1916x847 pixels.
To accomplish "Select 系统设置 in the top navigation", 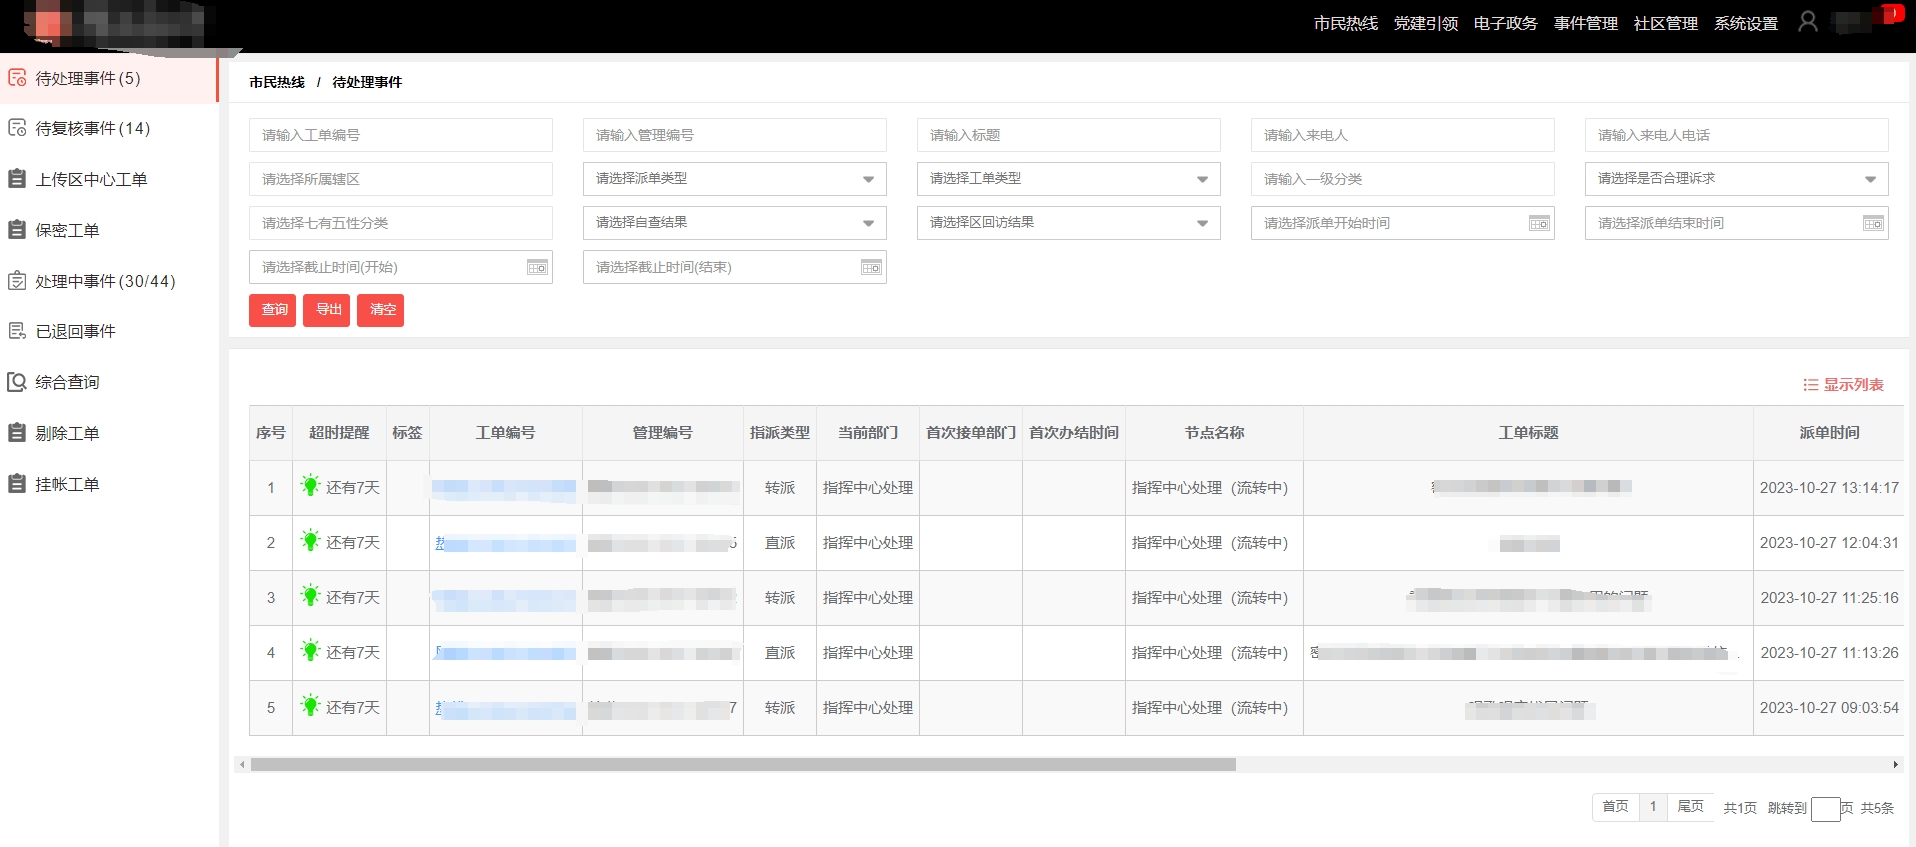I will 1745,23.
